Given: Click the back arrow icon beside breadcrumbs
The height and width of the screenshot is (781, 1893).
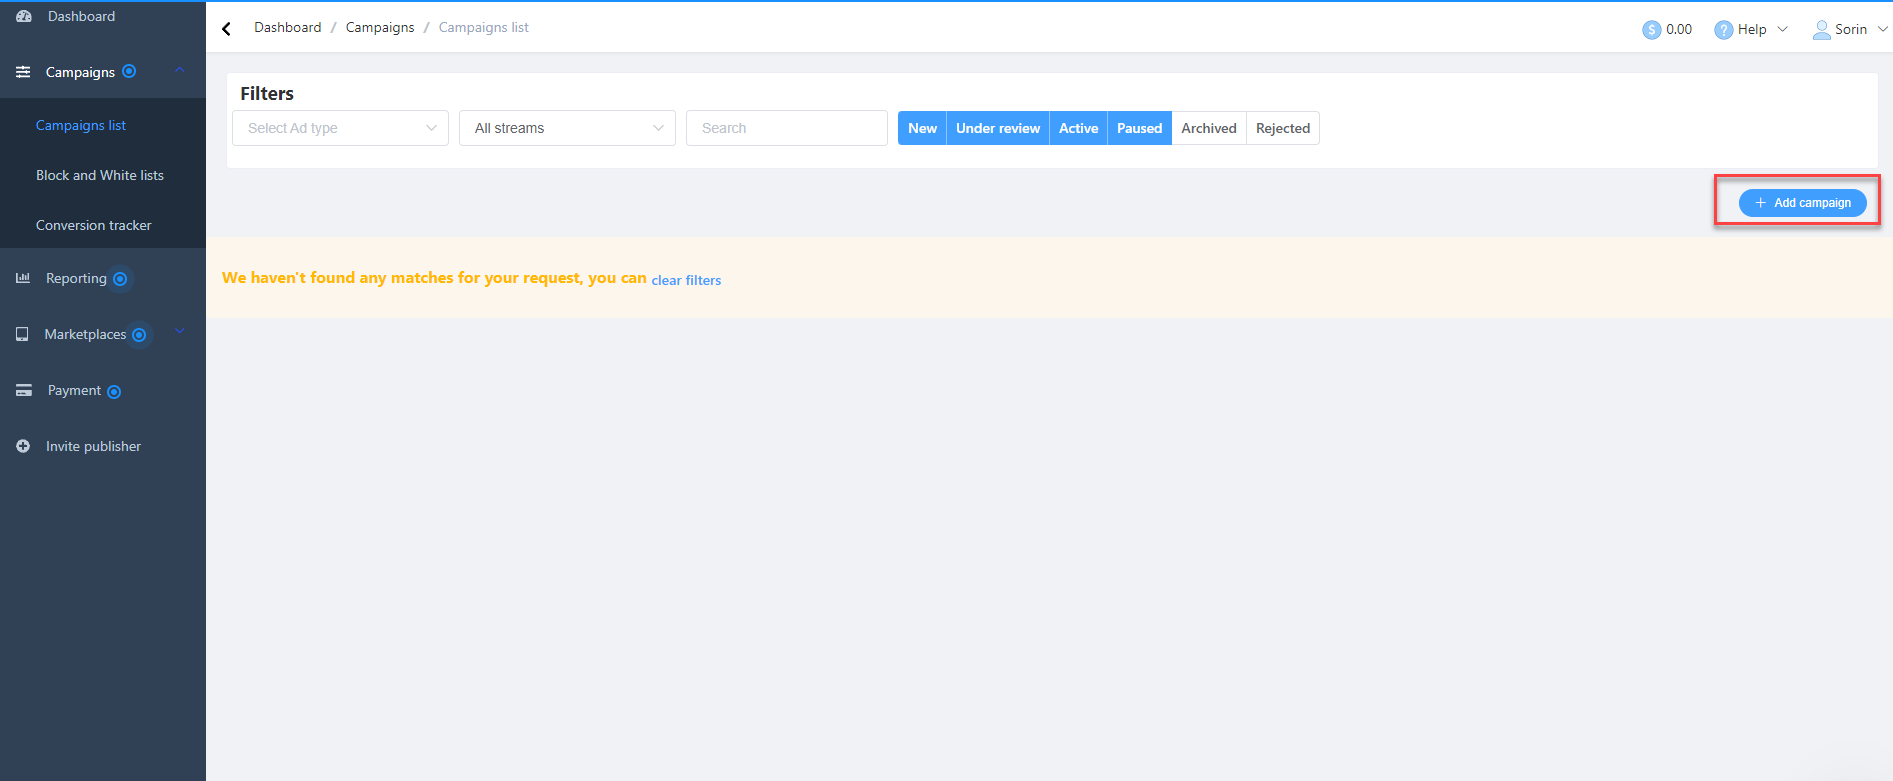Looking at the screenshot, I should [x=227, y=29].
